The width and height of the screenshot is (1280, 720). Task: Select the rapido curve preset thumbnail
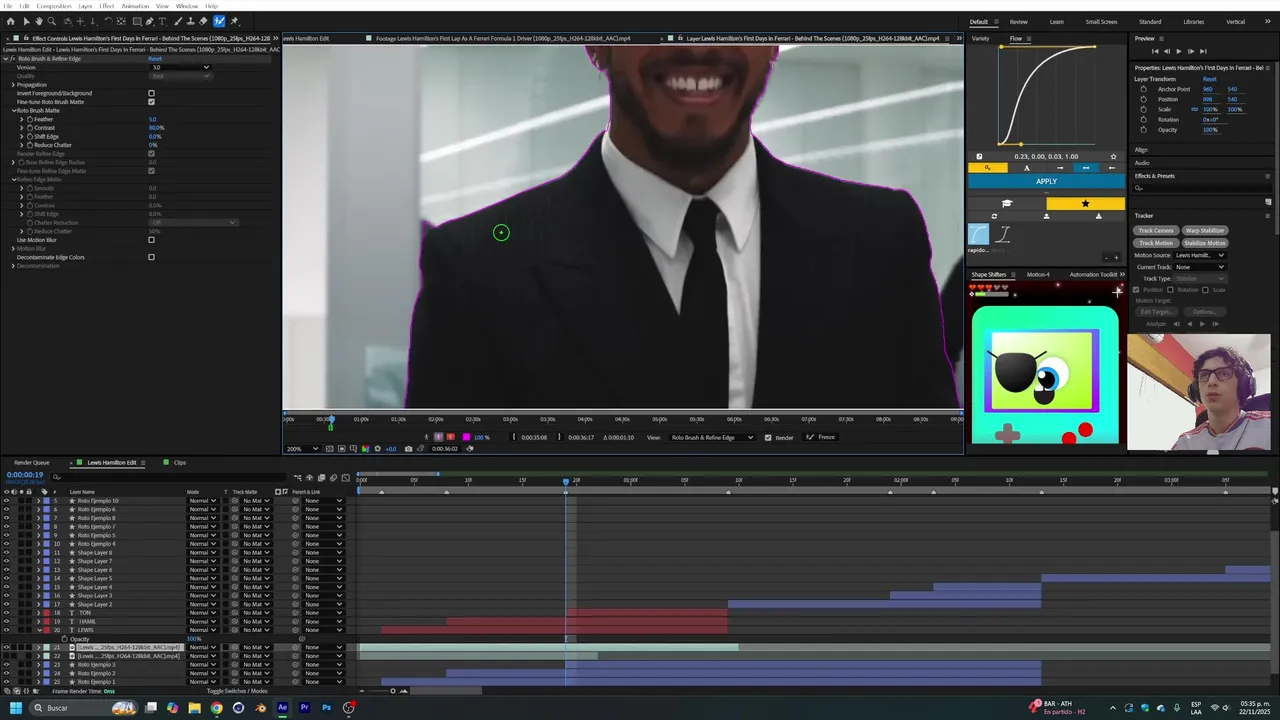978,235
